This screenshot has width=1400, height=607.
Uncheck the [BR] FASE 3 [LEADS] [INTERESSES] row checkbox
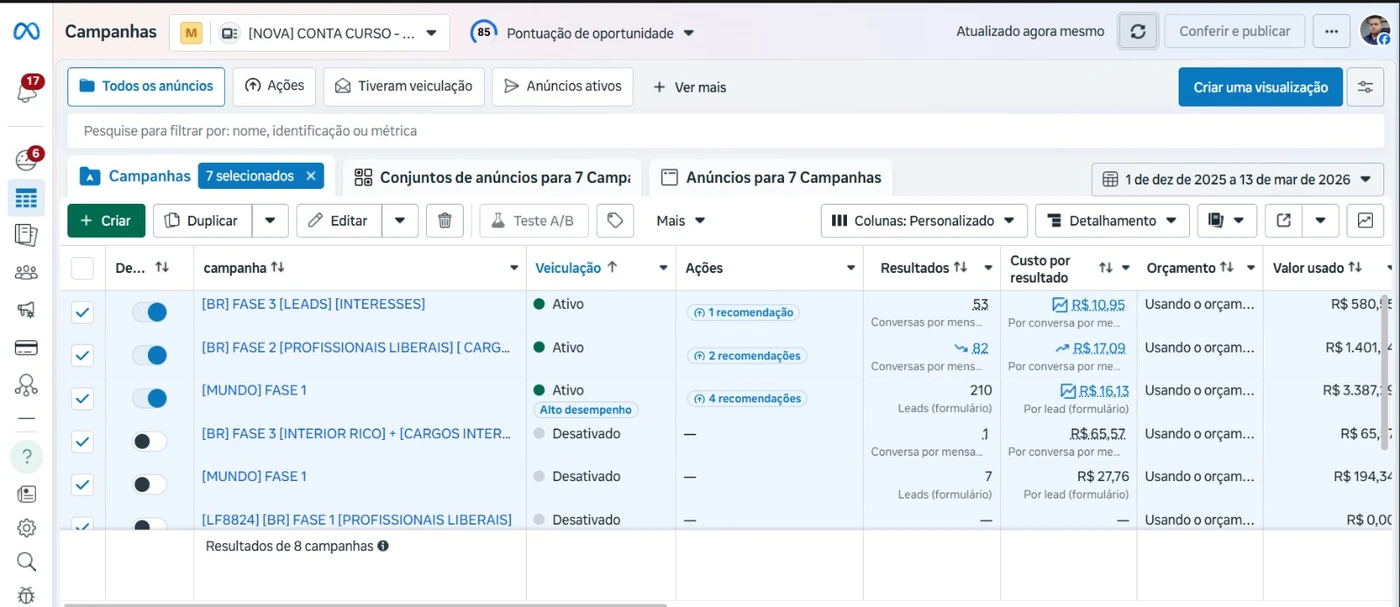tap(82, 312)
